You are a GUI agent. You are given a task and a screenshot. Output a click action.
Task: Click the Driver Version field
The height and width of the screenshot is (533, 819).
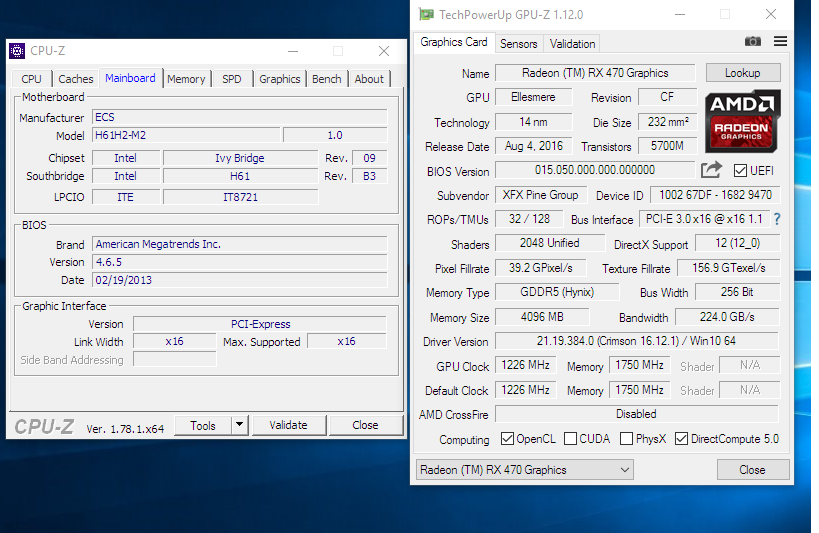pos(636,341)
